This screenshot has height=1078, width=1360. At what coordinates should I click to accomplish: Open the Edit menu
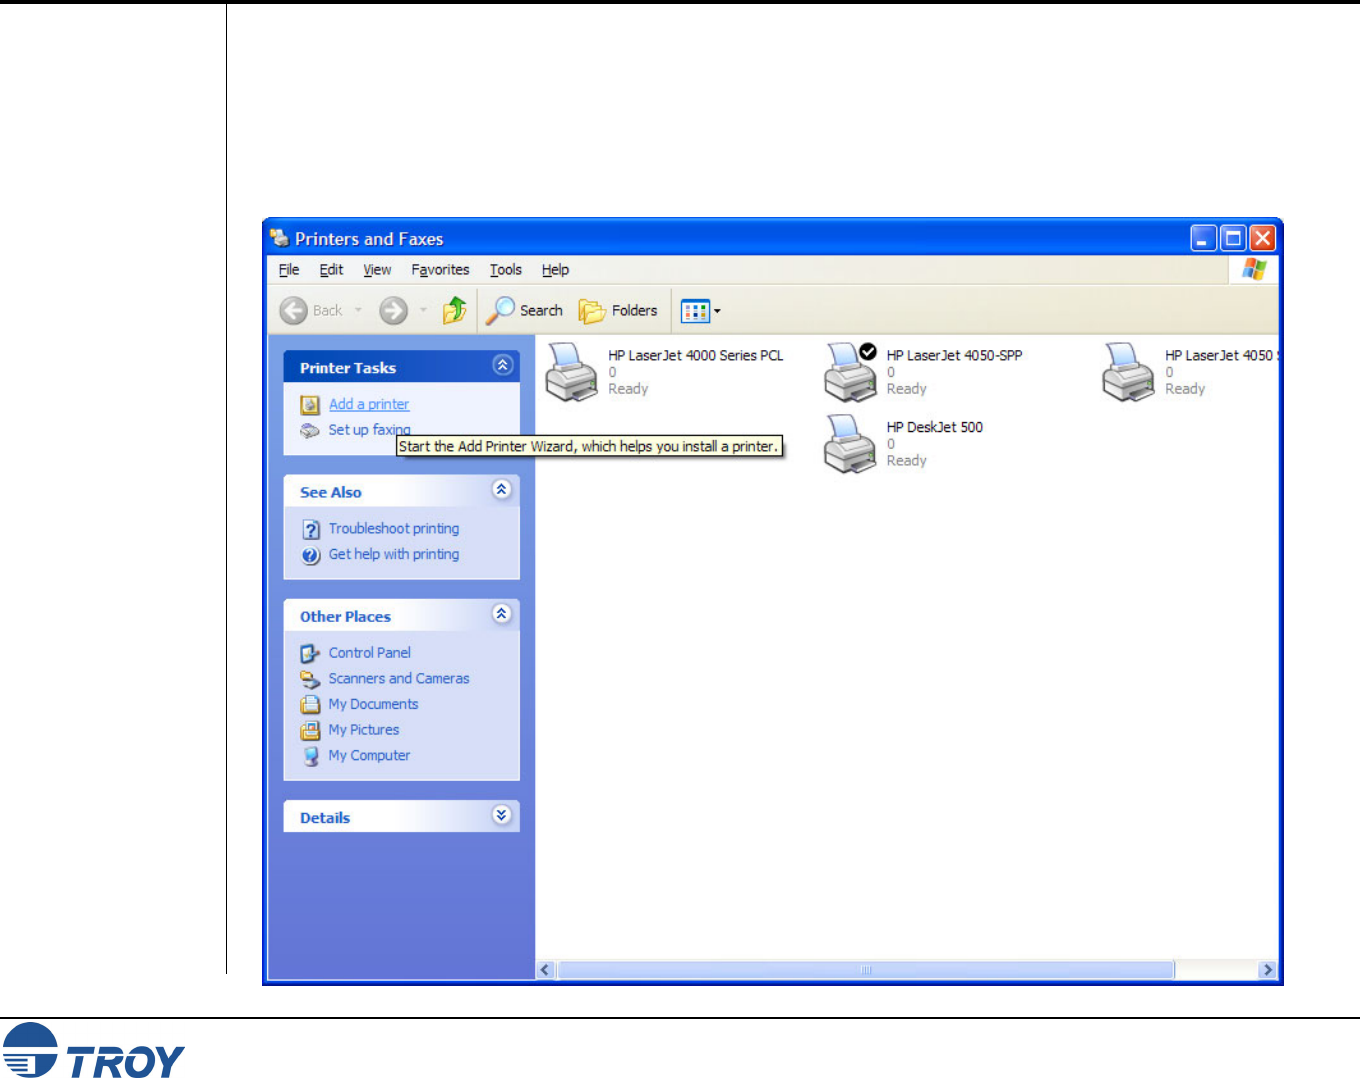(331, 270)
